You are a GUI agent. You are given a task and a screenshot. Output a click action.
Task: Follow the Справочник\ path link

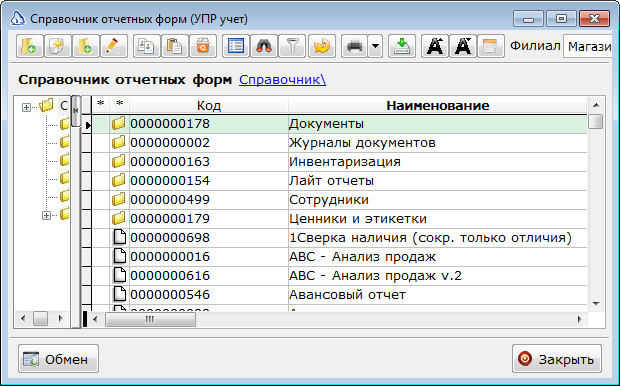click(x=282, y=79)
